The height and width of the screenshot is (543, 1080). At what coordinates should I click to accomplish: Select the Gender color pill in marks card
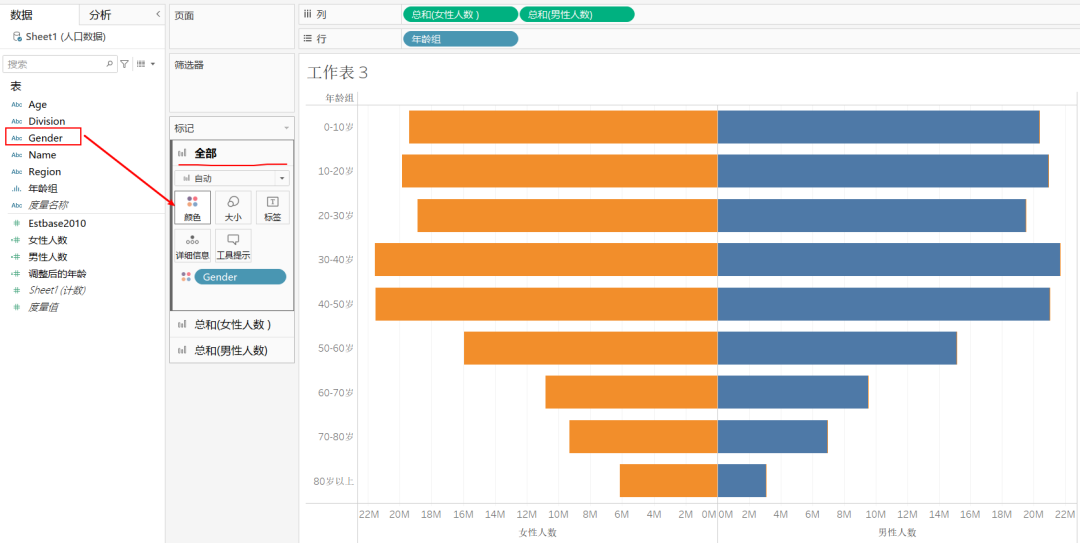[240, 277]
